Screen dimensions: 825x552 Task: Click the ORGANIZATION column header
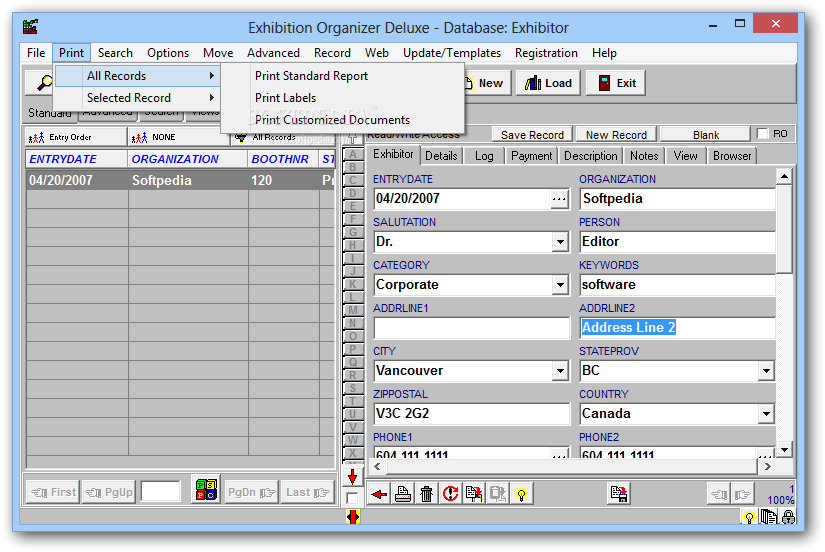pos(187,159)
